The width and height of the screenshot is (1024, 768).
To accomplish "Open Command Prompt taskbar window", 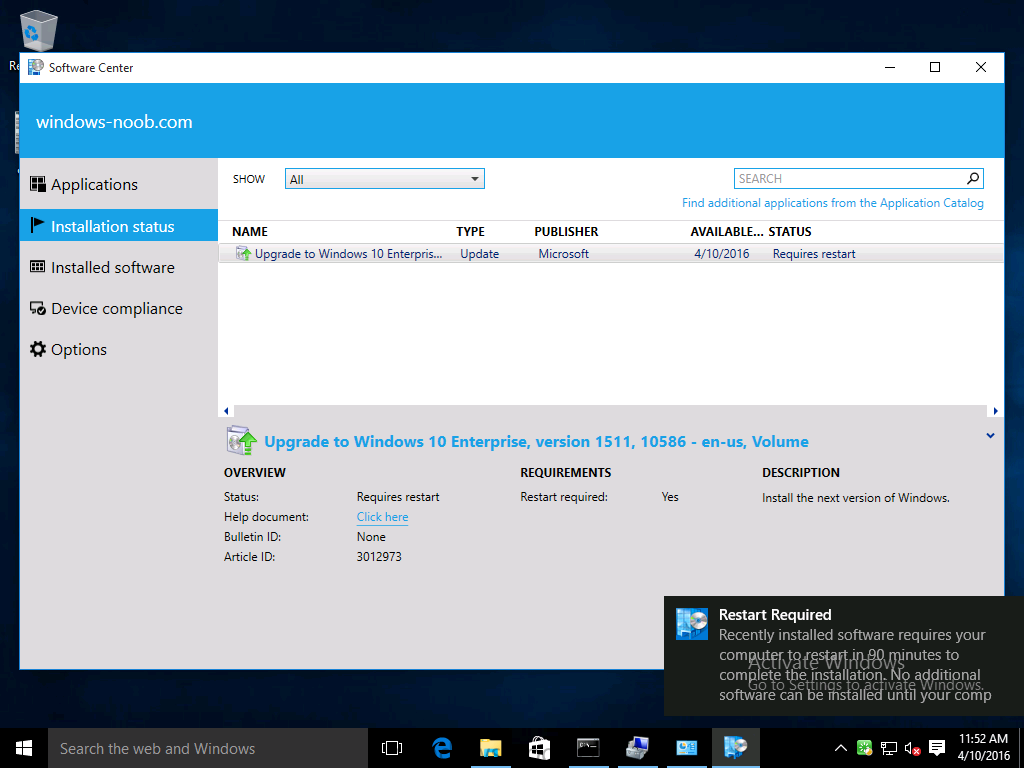I will (x=588, y=748).
